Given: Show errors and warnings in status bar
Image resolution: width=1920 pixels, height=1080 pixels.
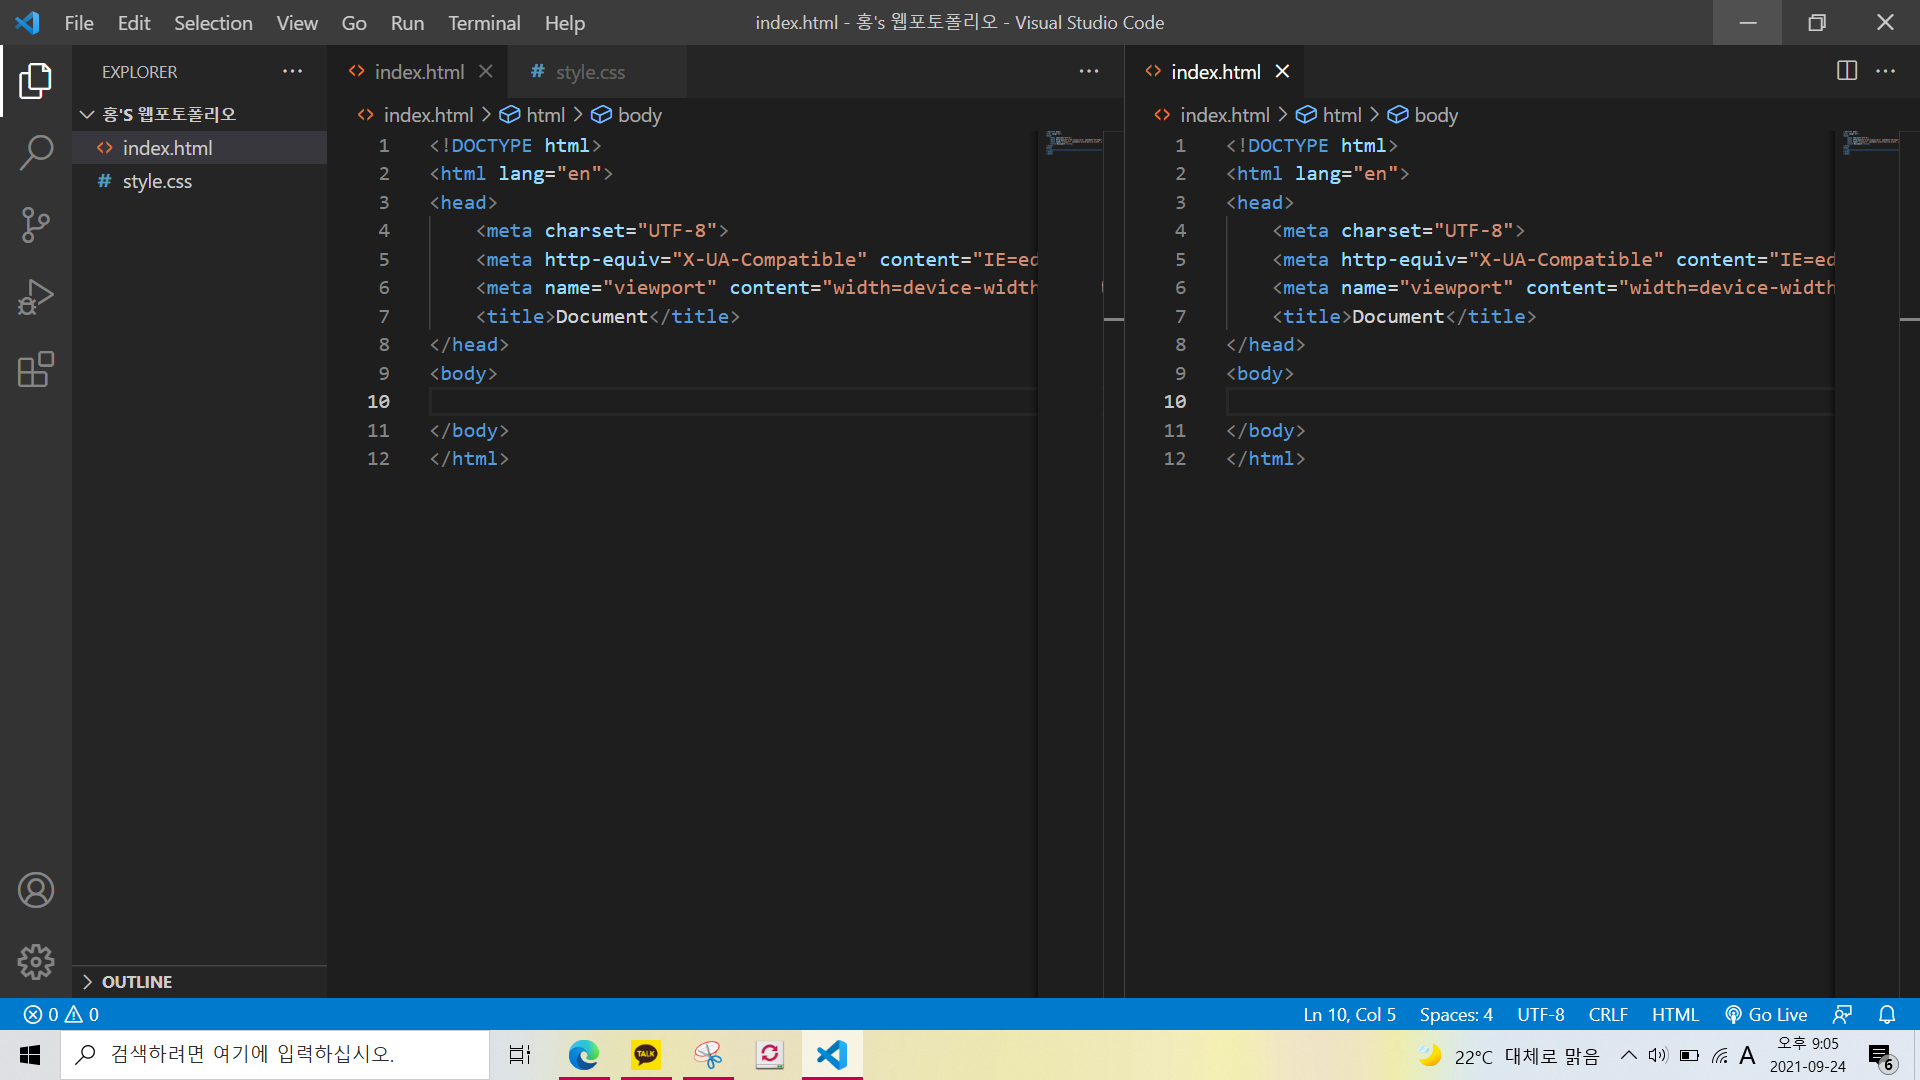Looking at the screenshot, I should click(x=61, y=1014).
